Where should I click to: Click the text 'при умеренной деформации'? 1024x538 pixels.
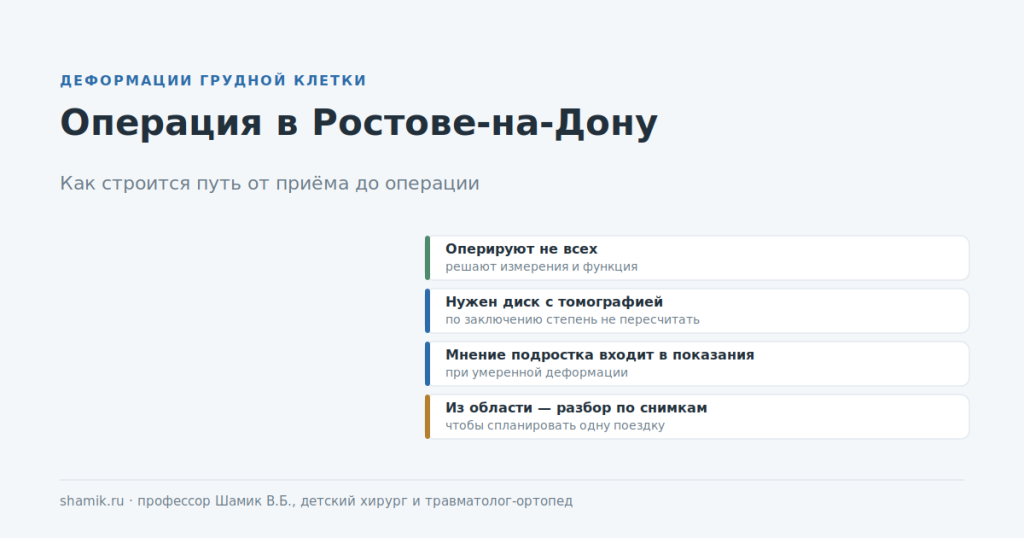click(536, 372)
